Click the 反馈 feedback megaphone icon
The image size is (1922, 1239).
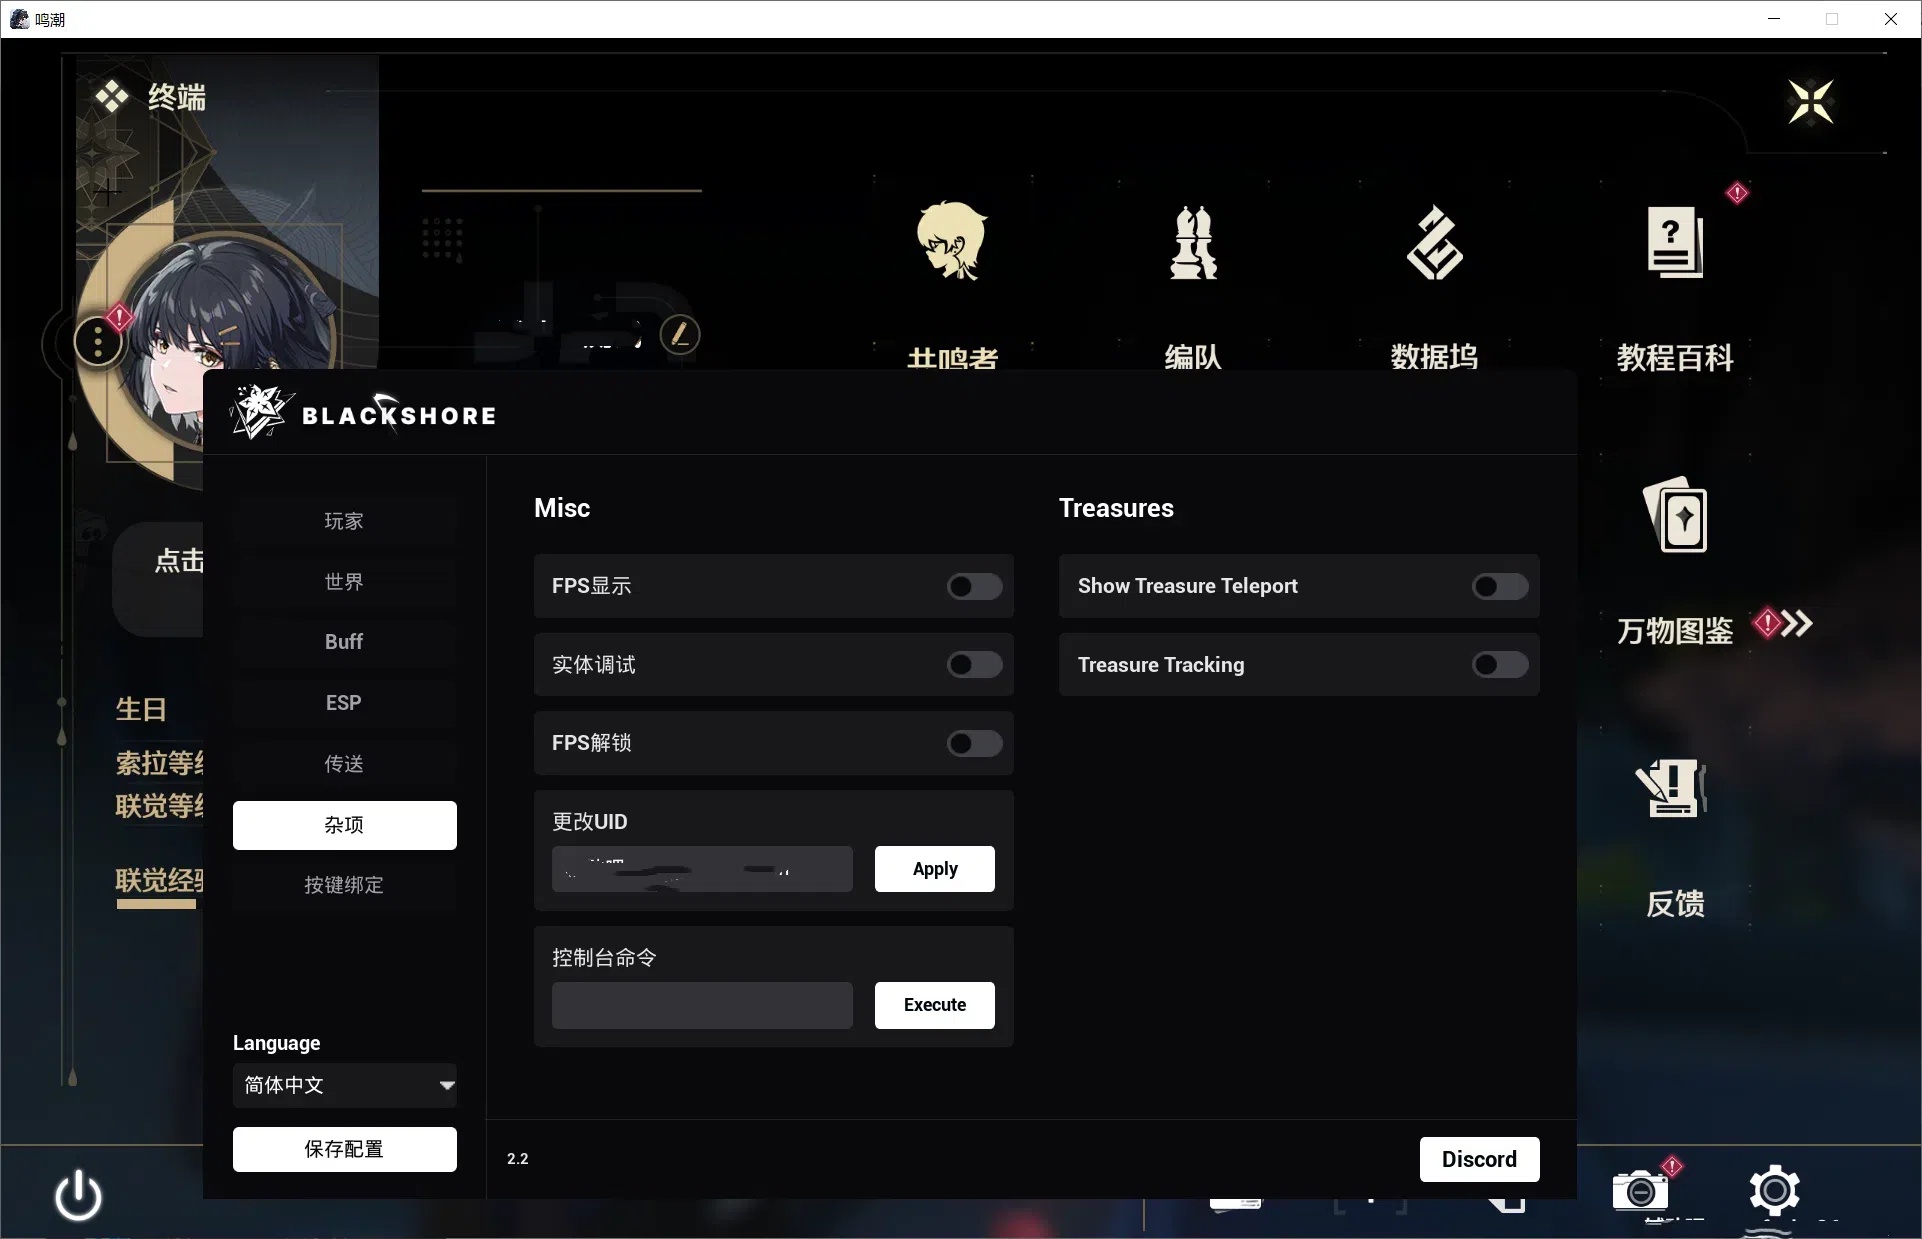(1673, 790)
